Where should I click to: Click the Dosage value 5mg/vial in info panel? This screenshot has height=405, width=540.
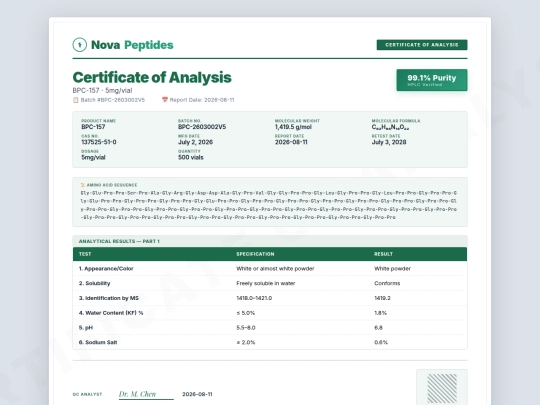[x=93, y=157]
